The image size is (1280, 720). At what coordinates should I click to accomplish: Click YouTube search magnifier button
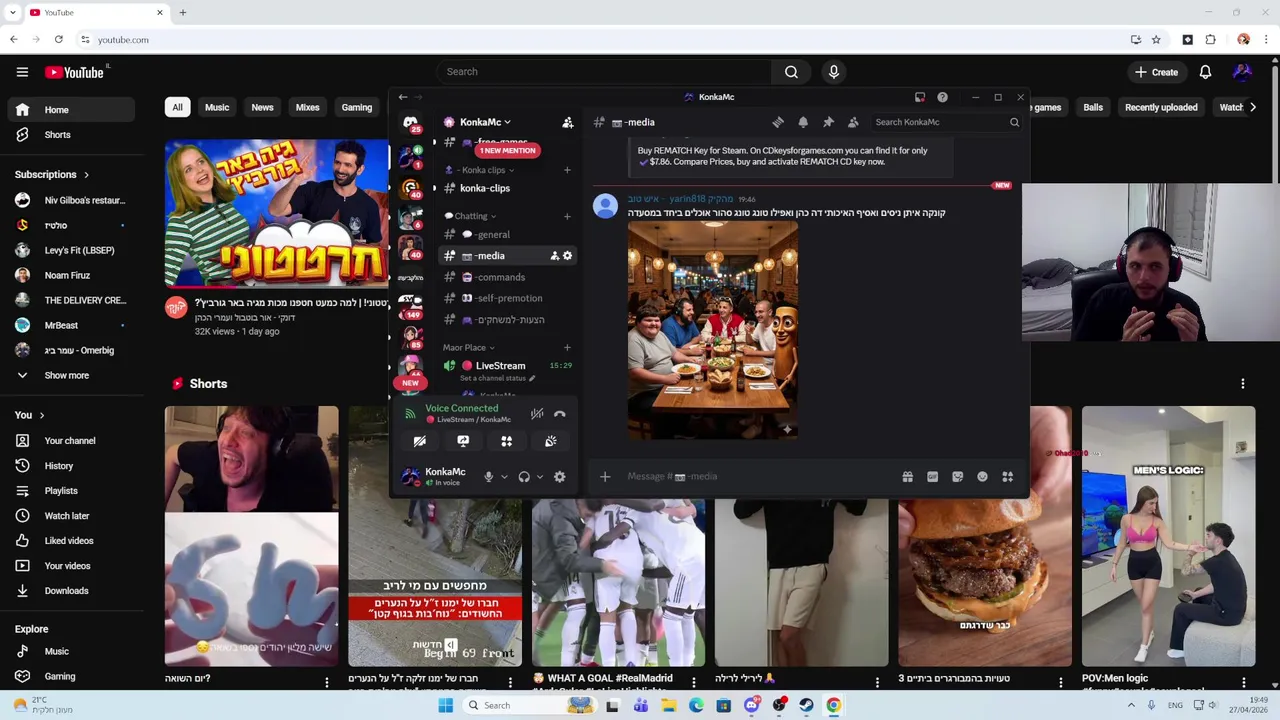791,72
